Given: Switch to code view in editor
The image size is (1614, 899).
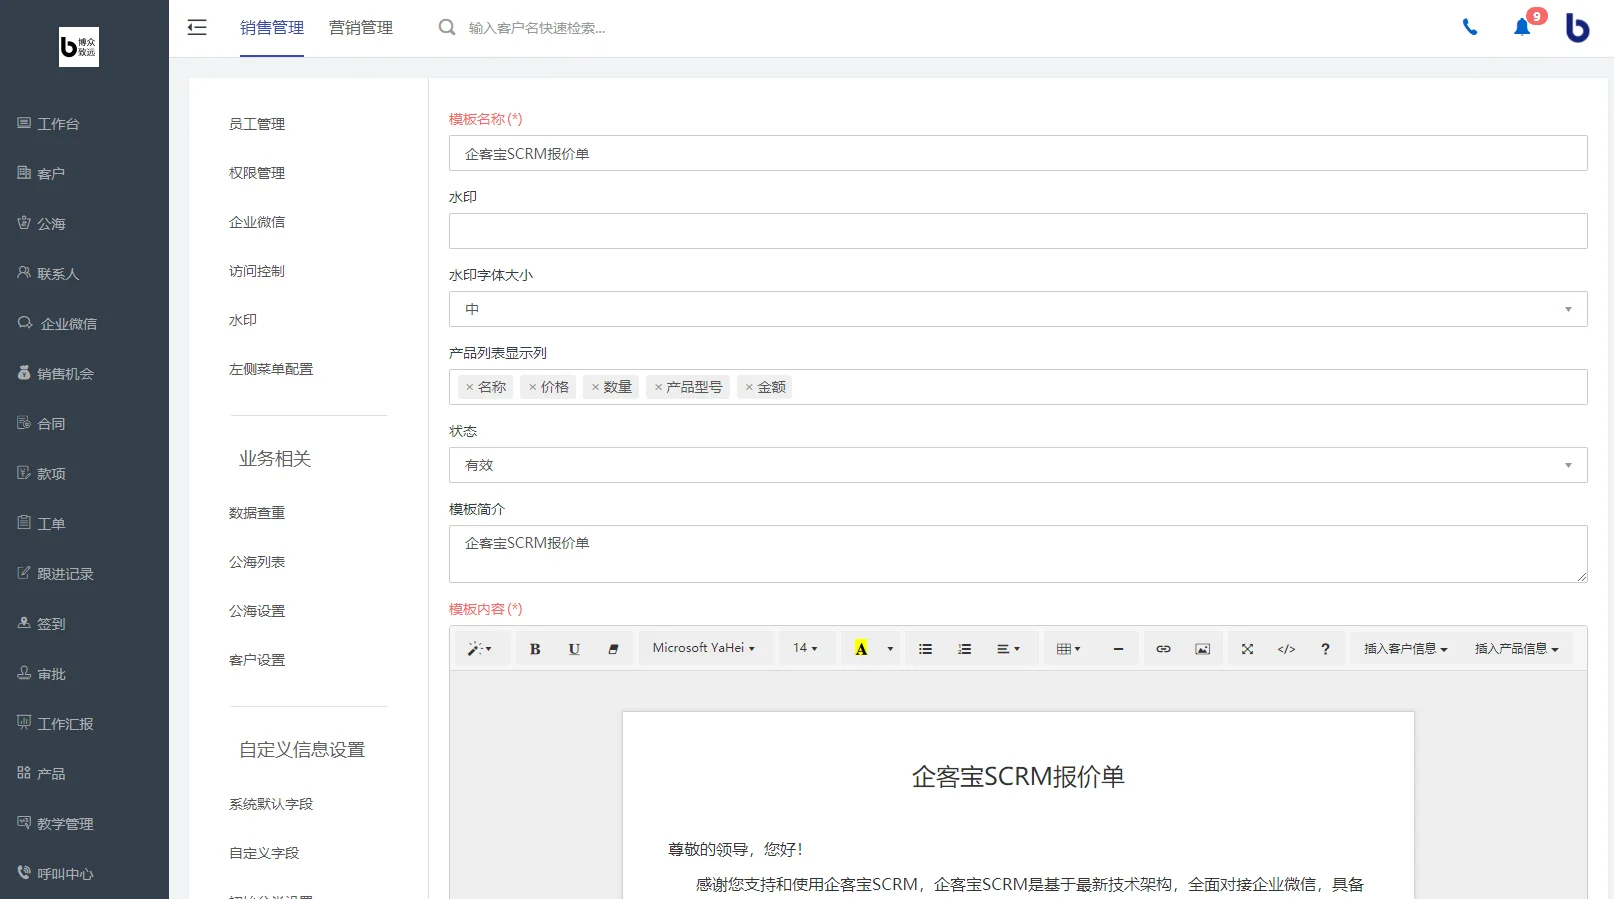Looking at the screenshot, I should pyautogui.click(x=1286, y=649).
